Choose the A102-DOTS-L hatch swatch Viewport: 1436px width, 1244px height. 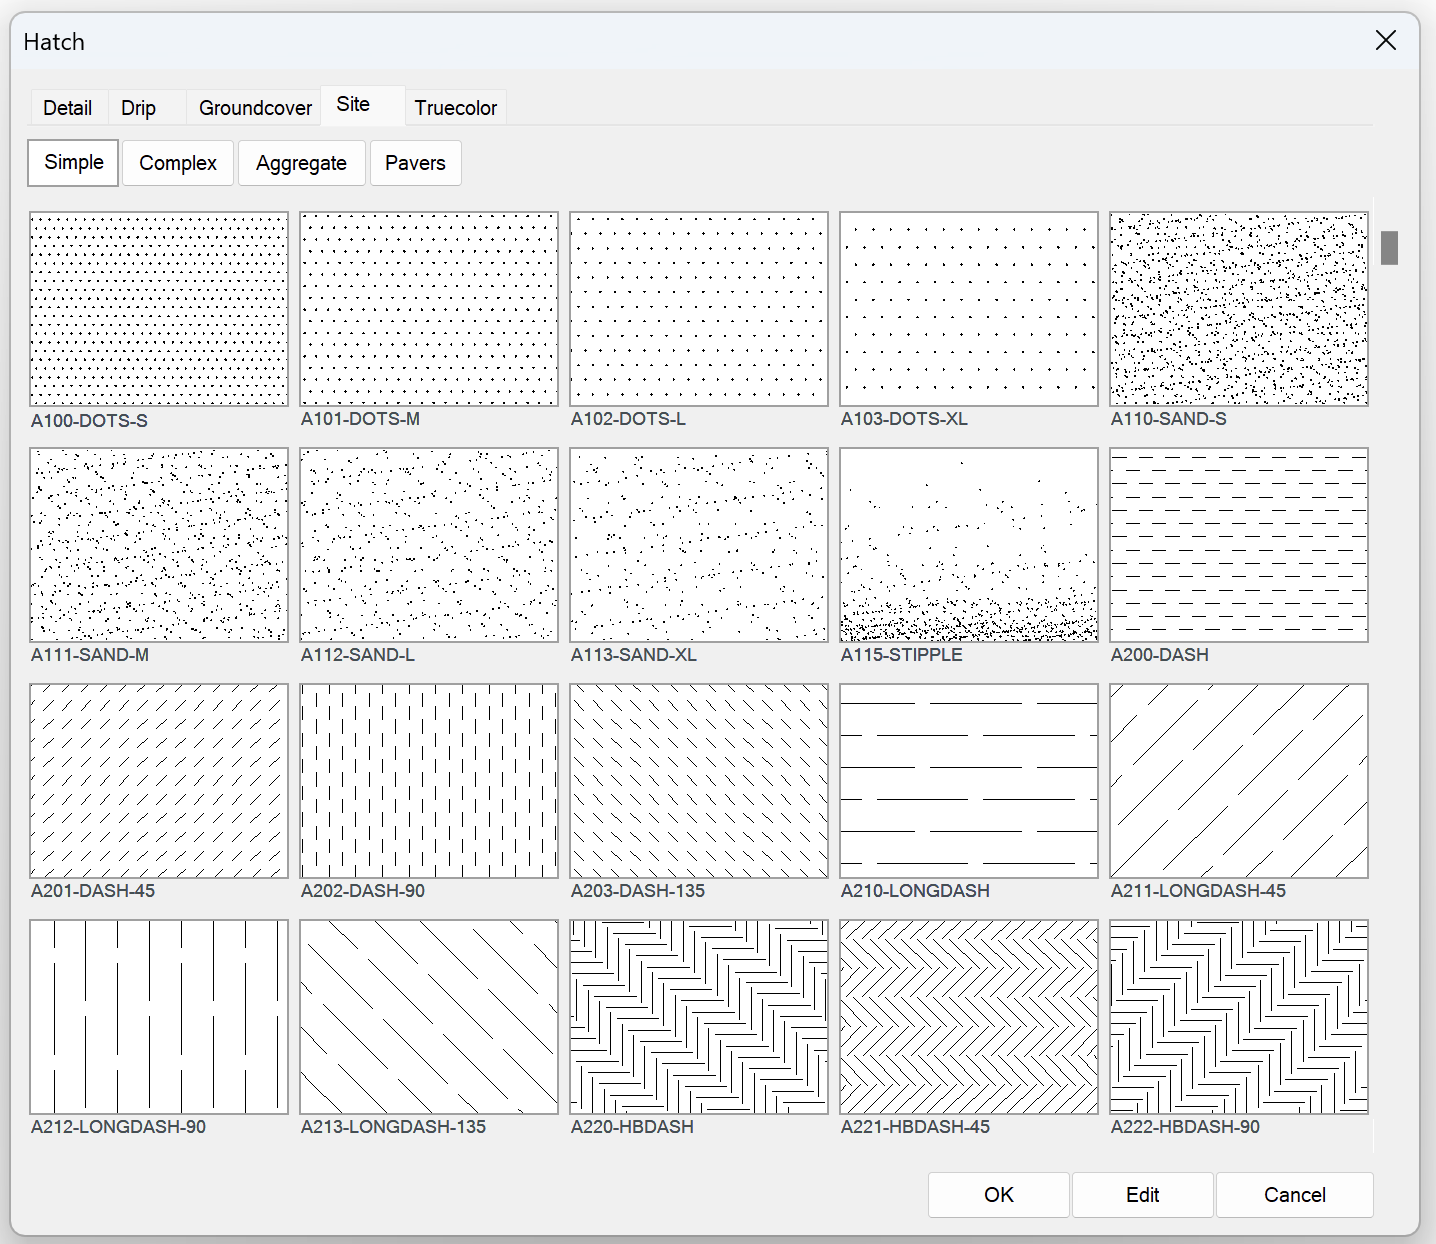point(699,309)
